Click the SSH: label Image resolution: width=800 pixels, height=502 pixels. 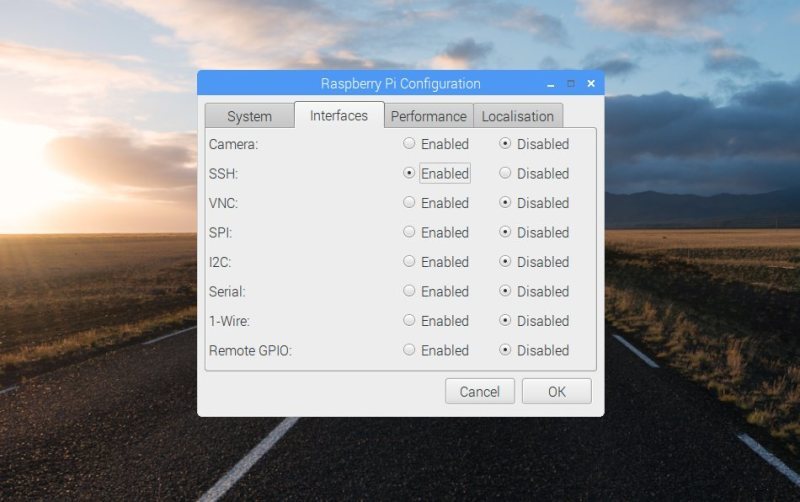click(223, 174)
